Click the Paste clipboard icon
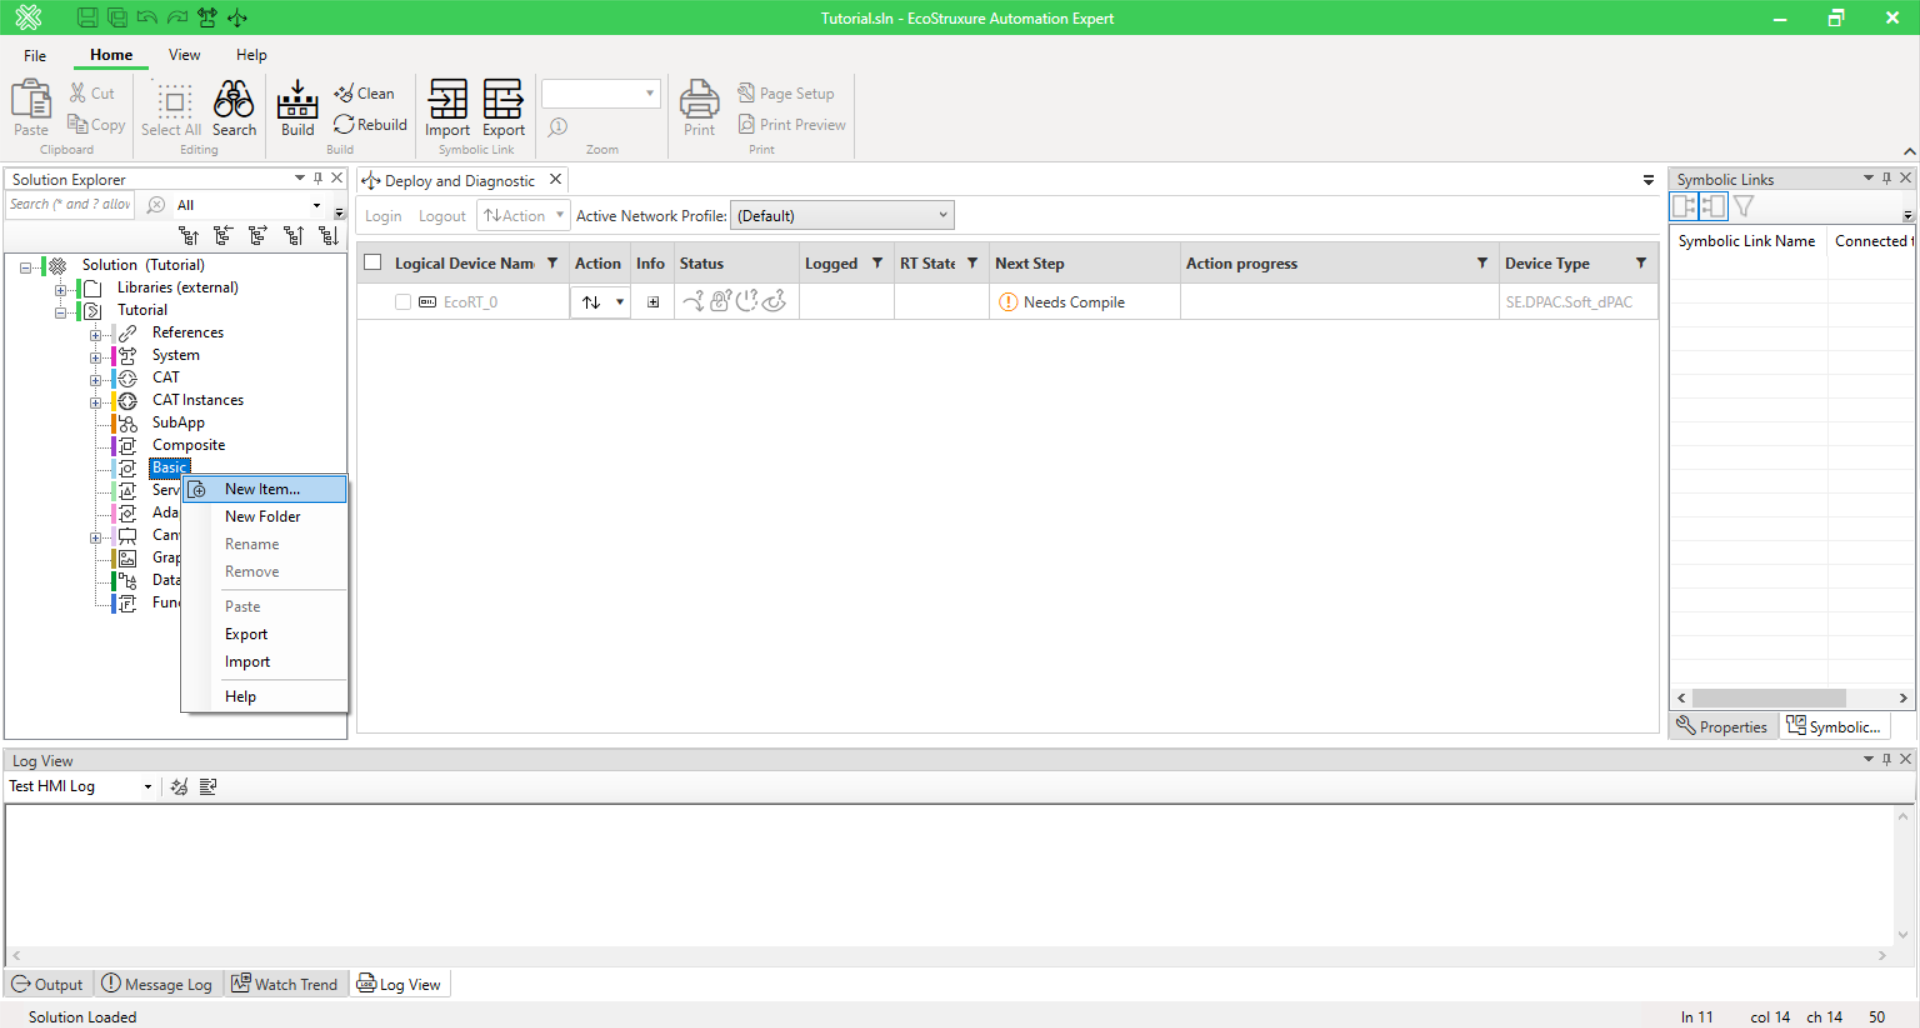The height and width of the screenshot is (1028, 1920). coord(31,108)
